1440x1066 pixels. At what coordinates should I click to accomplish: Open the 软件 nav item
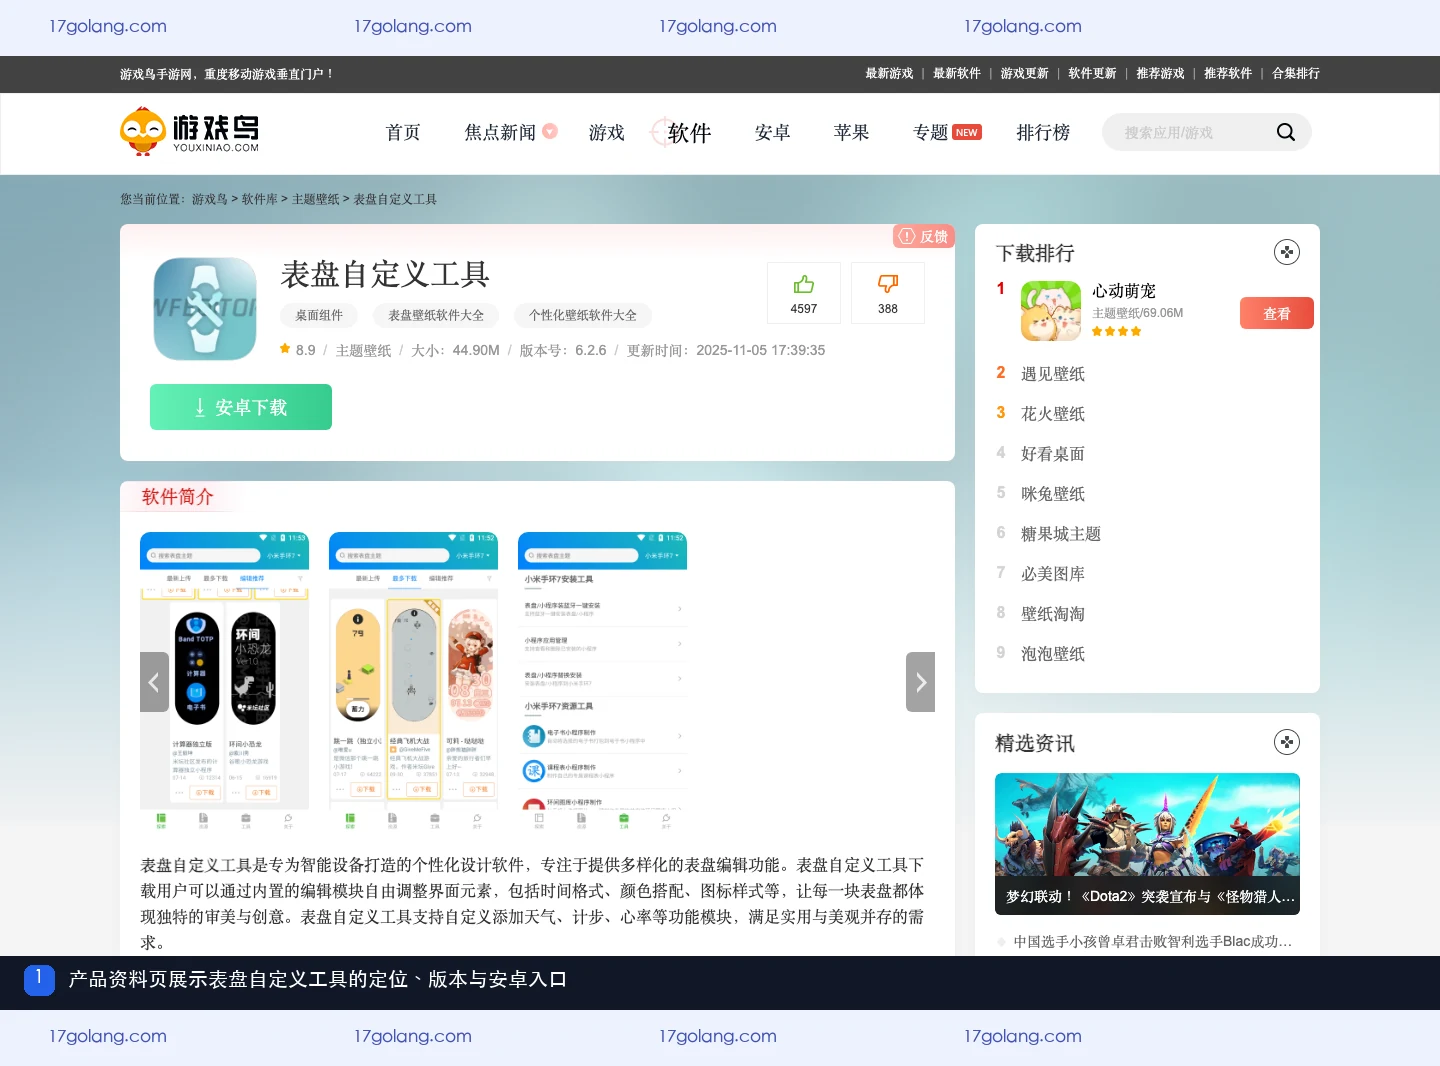click(x=689, y=132)
